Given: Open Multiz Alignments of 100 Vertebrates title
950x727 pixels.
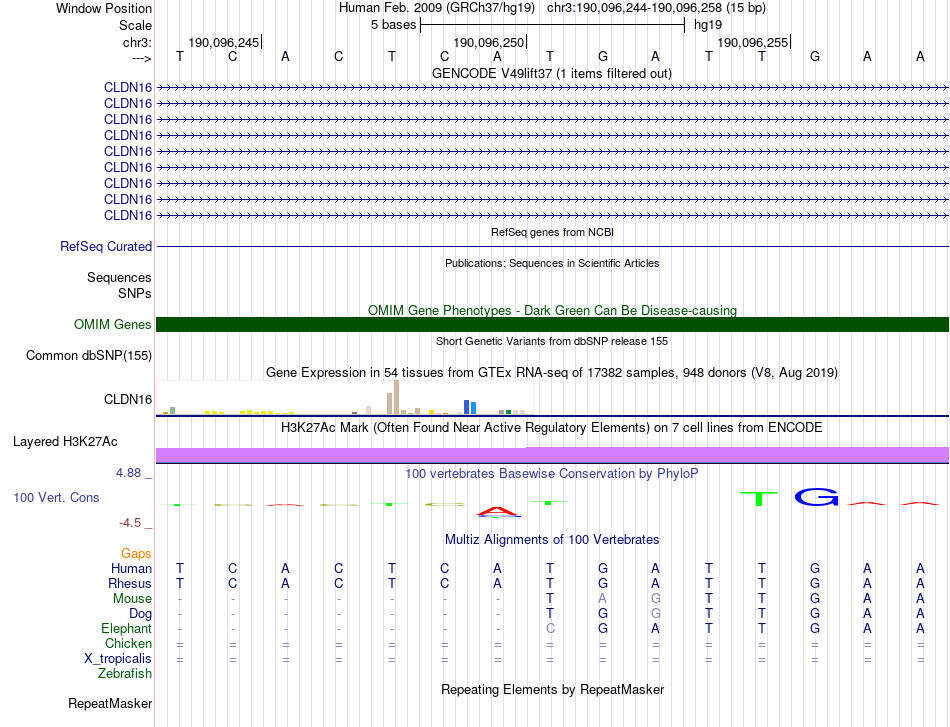Looking at the screenshot, I should (x=552, y=540).
